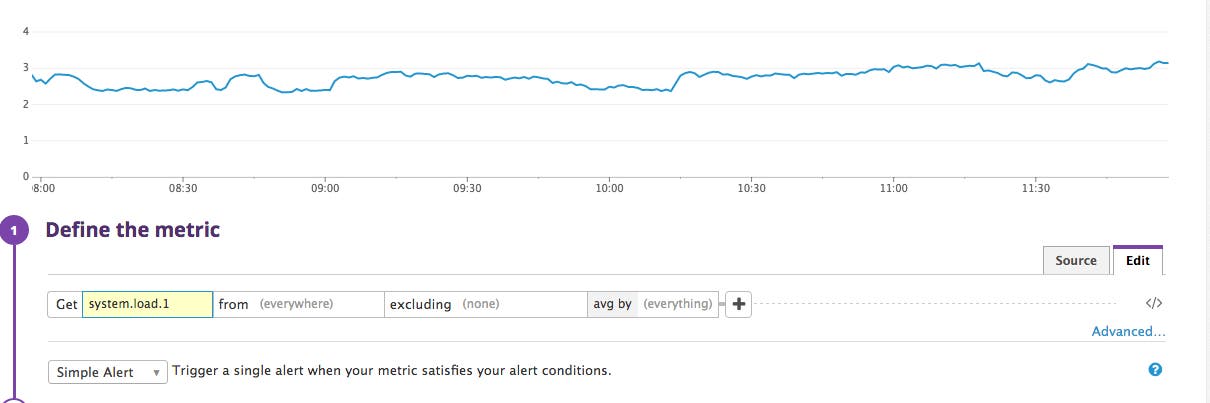The height and width of the screenshot is (403, 1210).
Task: Click the purple step 1 circle
Action: coord(14,232)
